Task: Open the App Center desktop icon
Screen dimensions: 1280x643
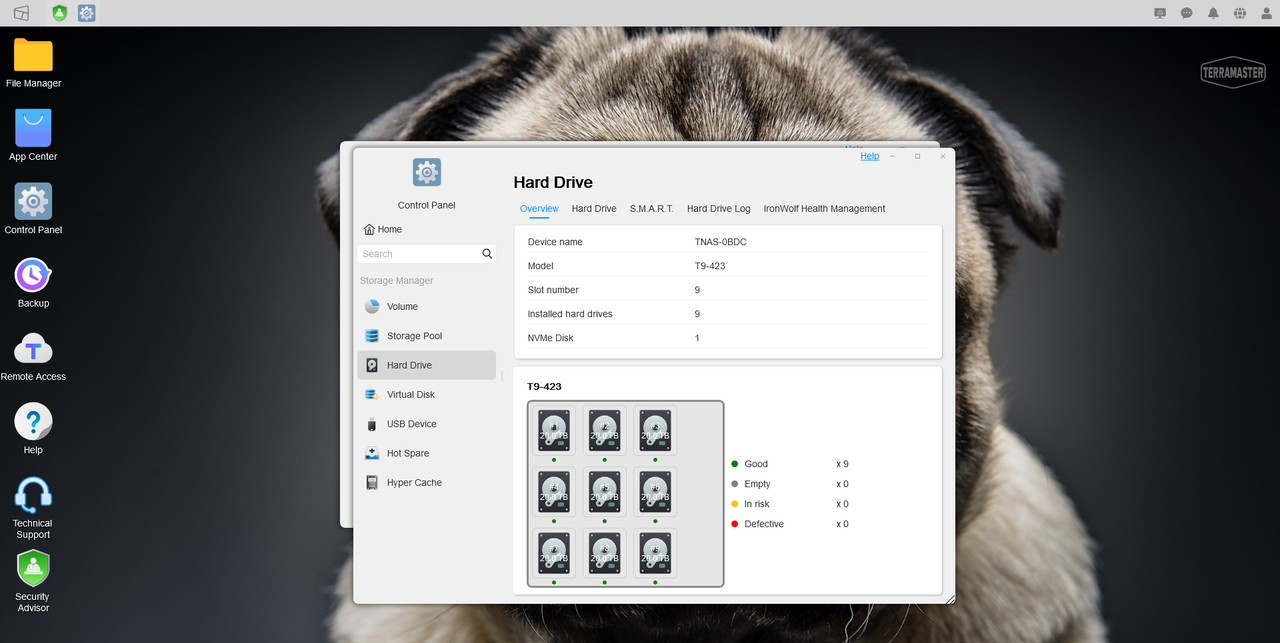Action: coord(33,136)
